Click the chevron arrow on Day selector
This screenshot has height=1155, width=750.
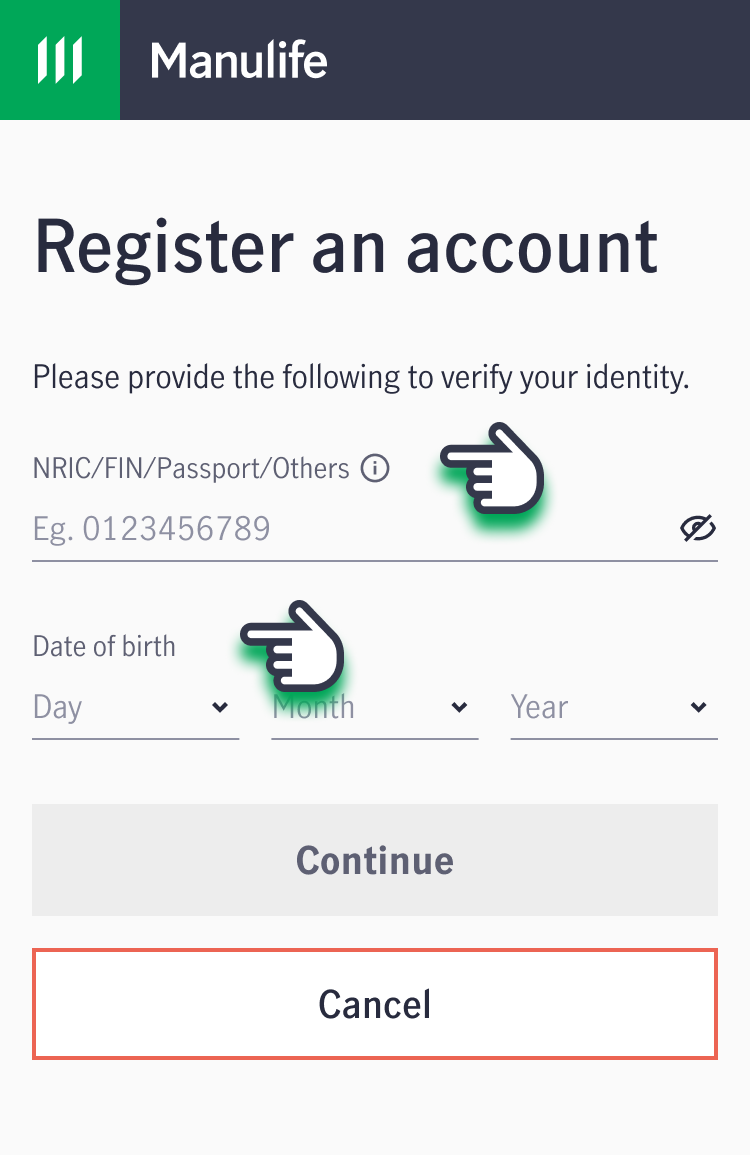[220, 708]
